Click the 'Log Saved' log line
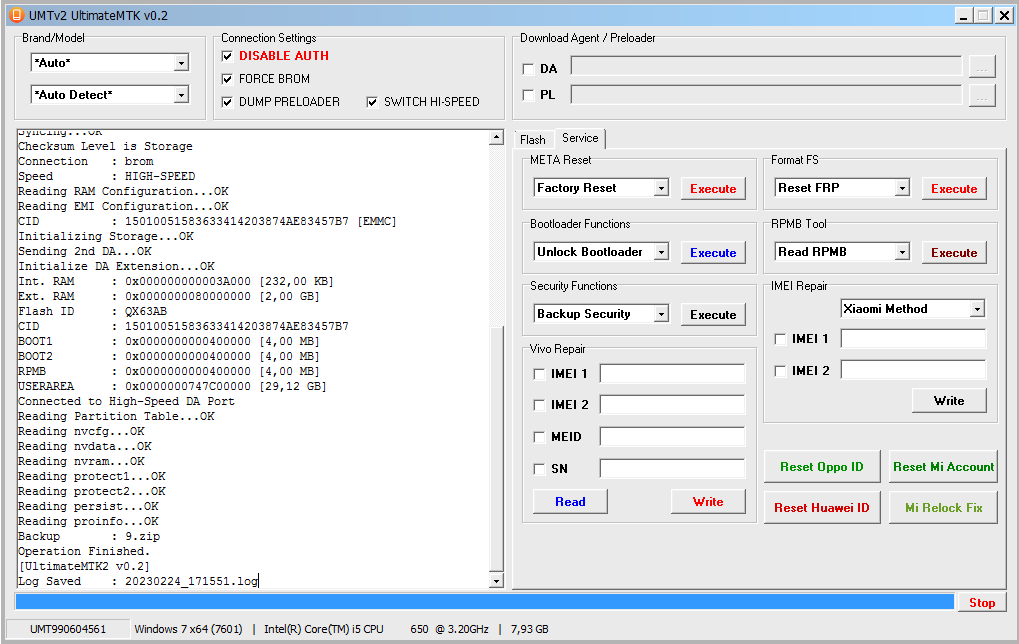 tap(138, 582)
